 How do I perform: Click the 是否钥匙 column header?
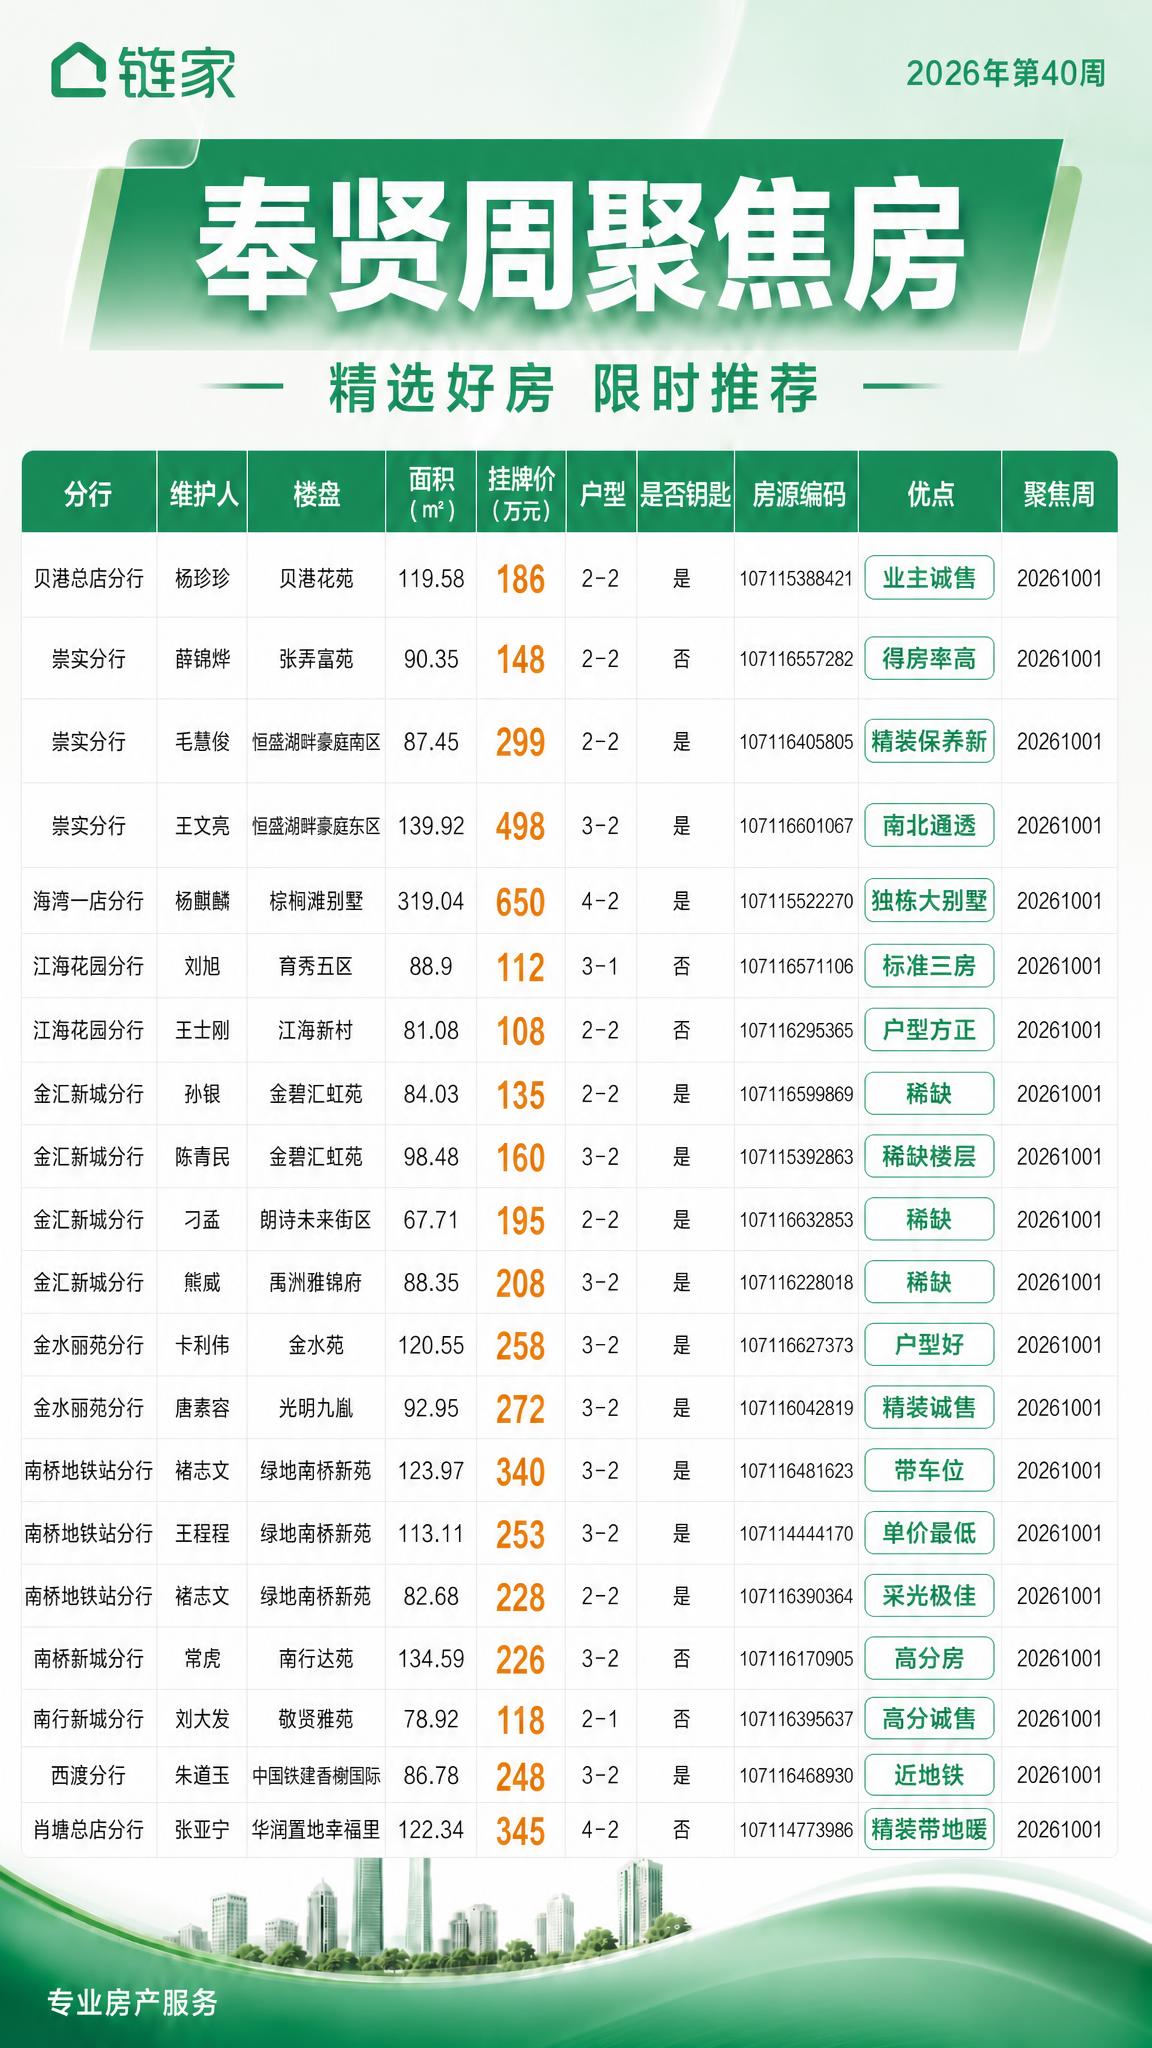pyautogui.click(x=686, y=493)
